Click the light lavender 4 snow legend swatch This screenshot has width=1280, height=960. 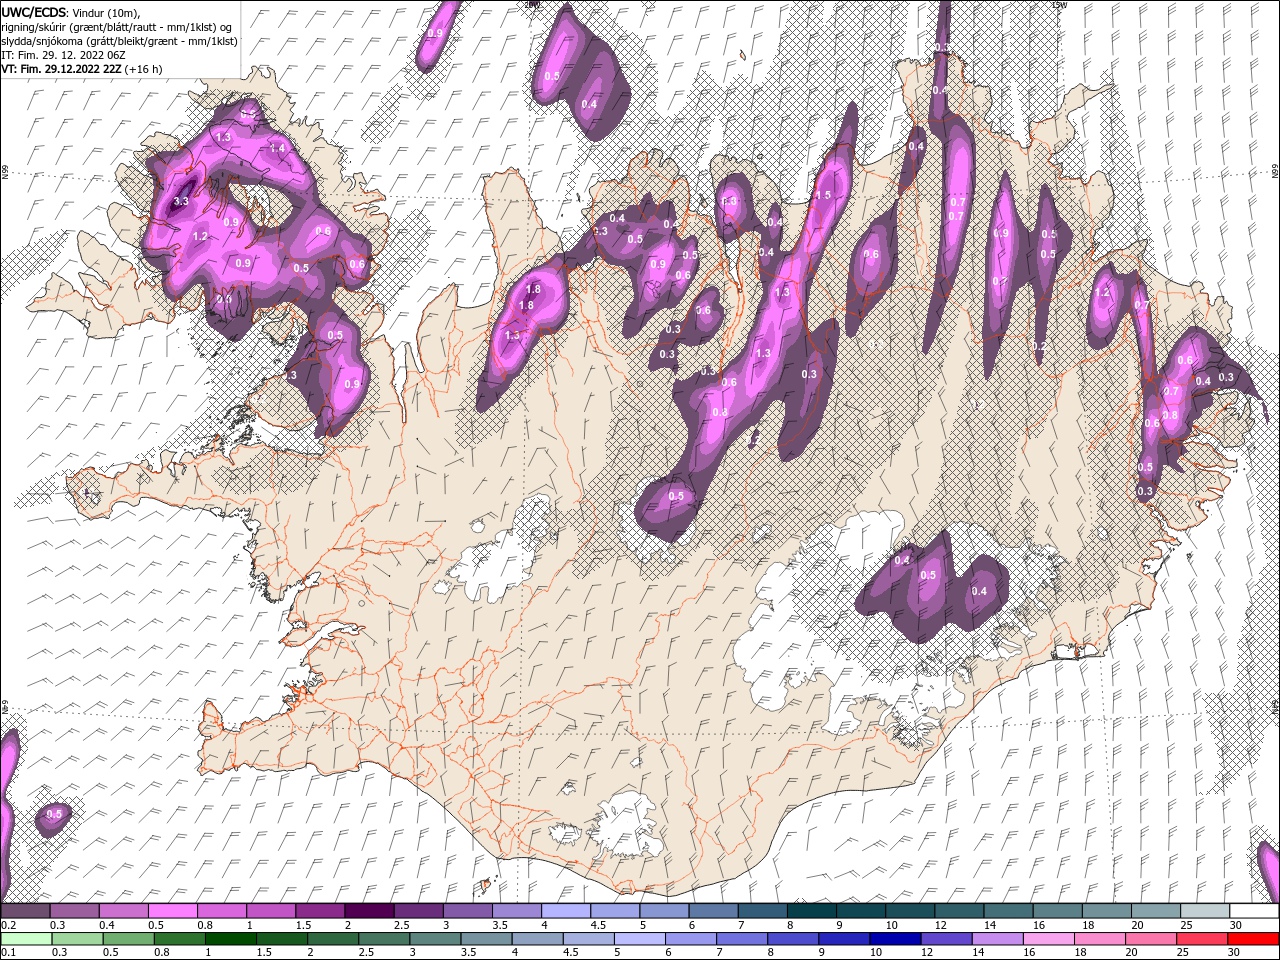[565, 911]
